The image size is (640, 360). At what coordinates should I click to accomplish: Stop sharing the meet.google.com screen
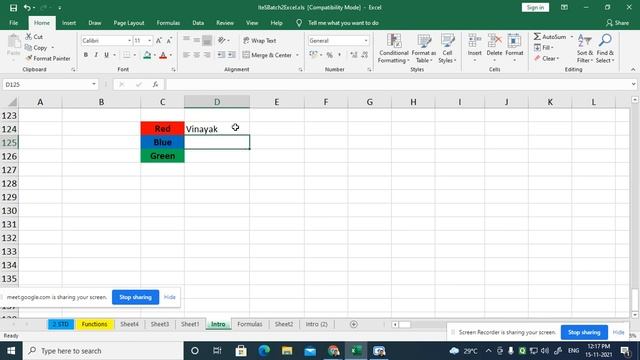pyautogui.click(x=136, y=297)
